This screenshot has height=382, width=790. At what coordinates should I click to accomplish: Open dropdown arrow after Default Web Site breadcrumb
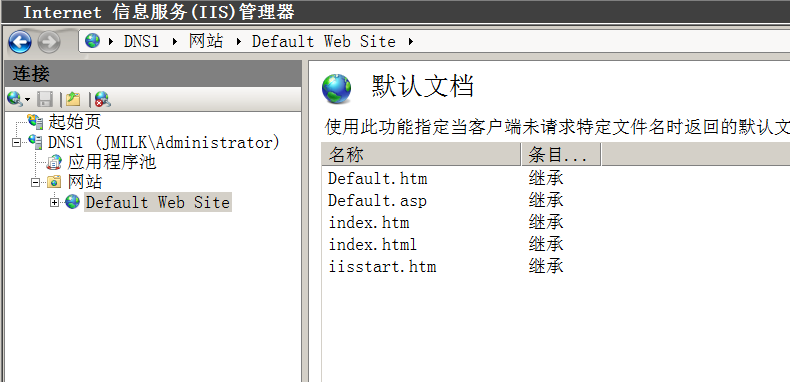tap(411, 41)
